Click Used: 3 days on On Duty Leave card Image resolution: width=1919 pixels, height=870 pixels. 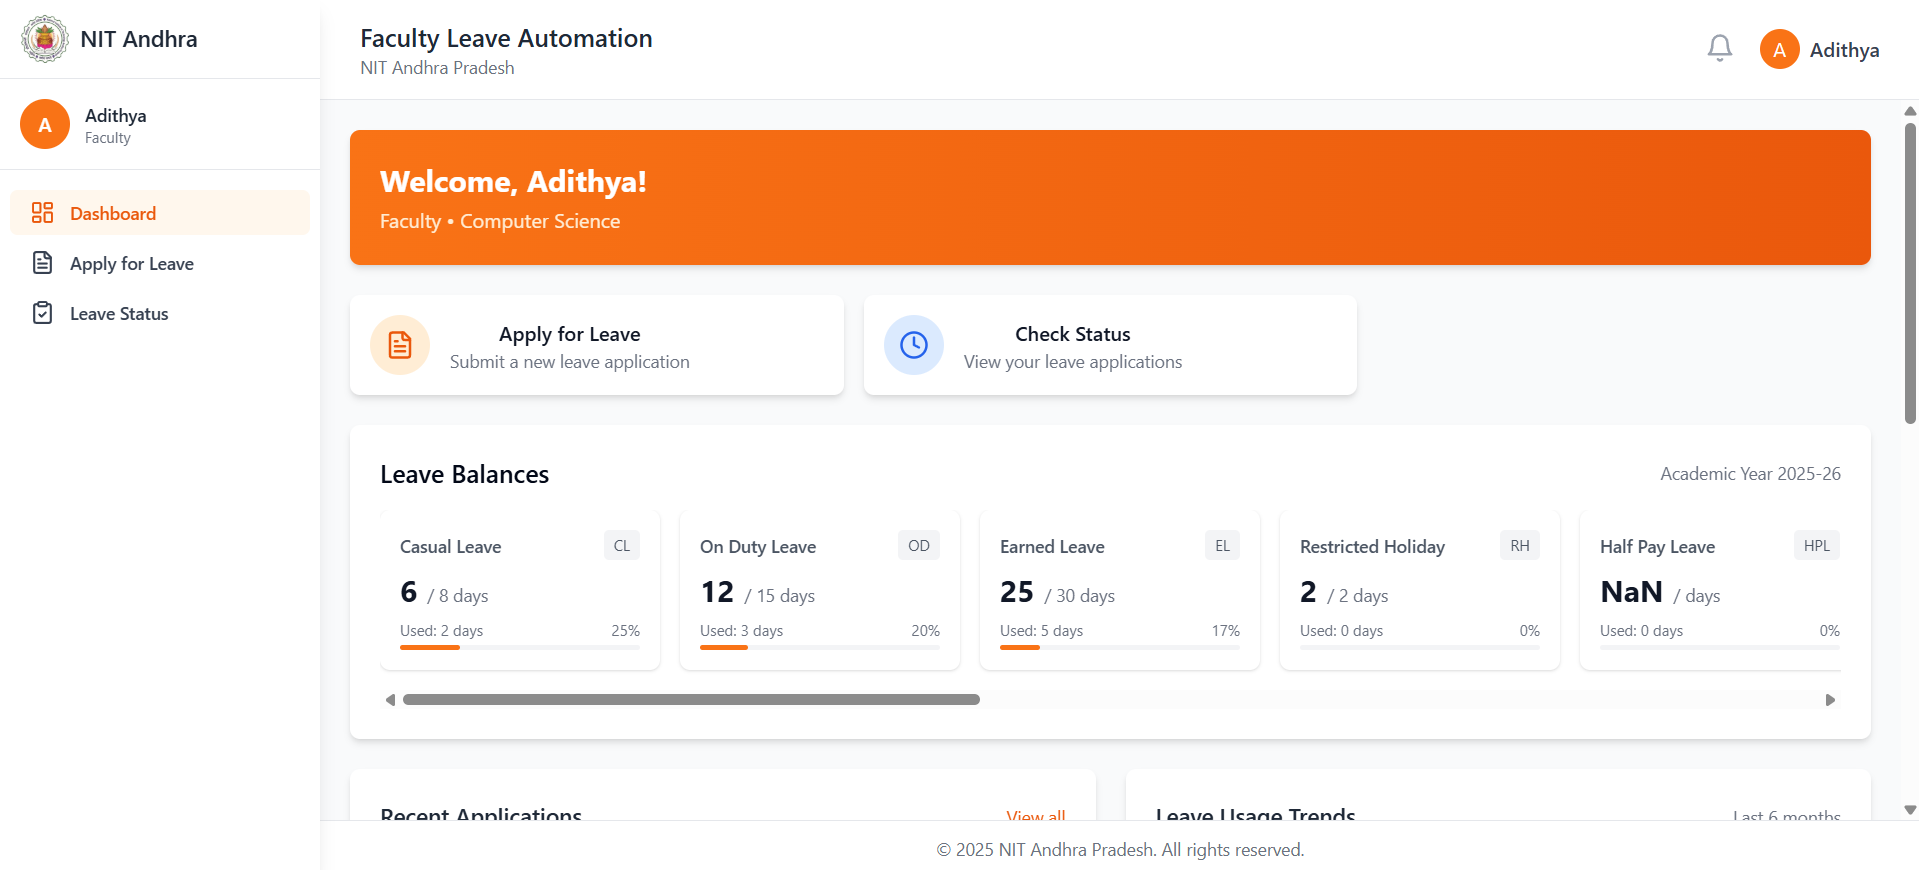[x=741, y=631]
